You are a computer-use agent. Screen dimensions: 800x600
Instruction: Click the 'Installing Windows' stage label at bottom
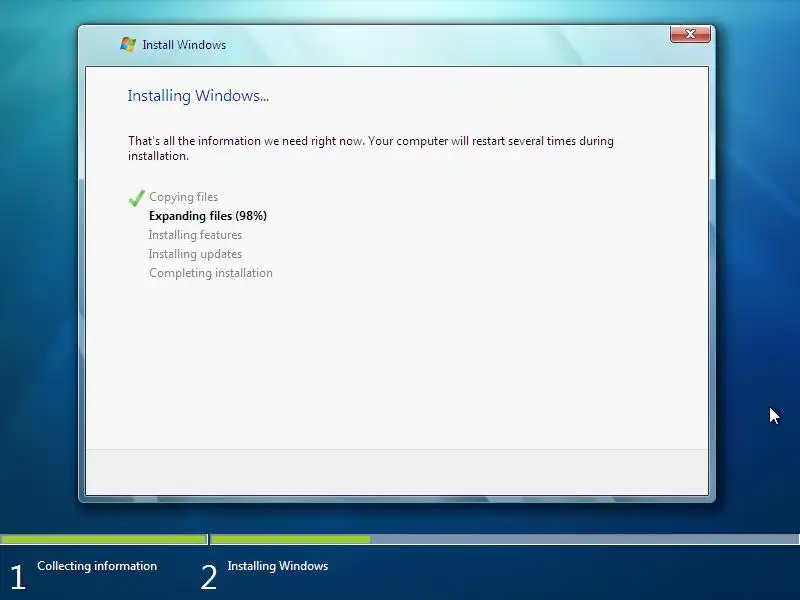(278, 566)
